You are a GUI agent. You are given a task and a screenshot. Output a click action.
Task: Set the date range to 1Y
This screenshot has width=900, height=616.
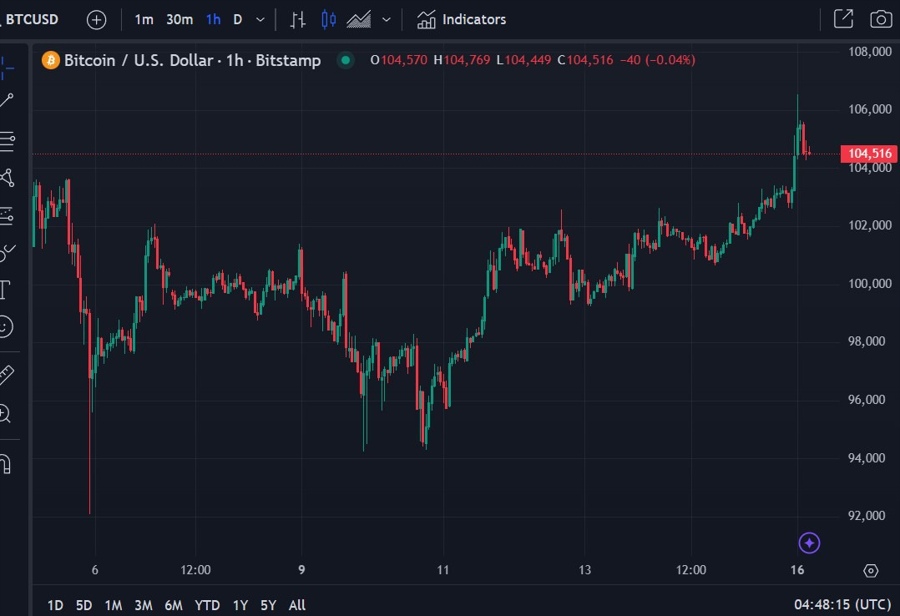click(240, 605)
